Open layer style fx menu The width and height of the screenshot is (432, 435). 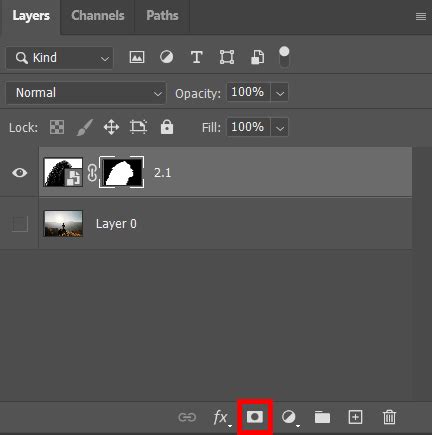[221, 417]
